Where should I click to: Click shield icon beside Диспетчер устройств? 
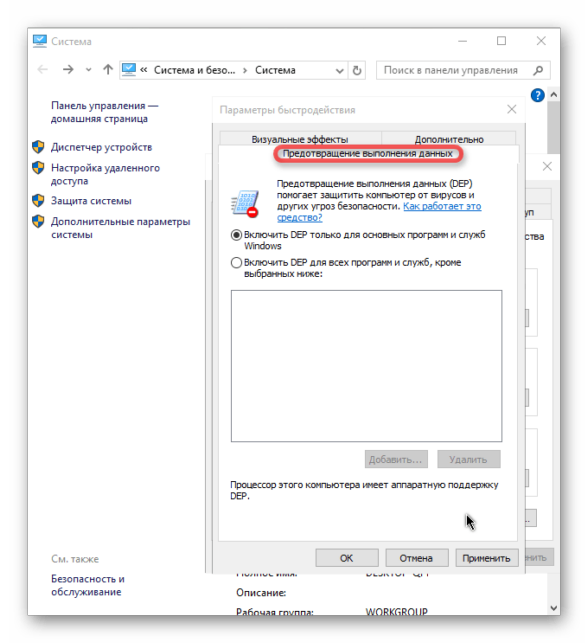tap(38, 146)
